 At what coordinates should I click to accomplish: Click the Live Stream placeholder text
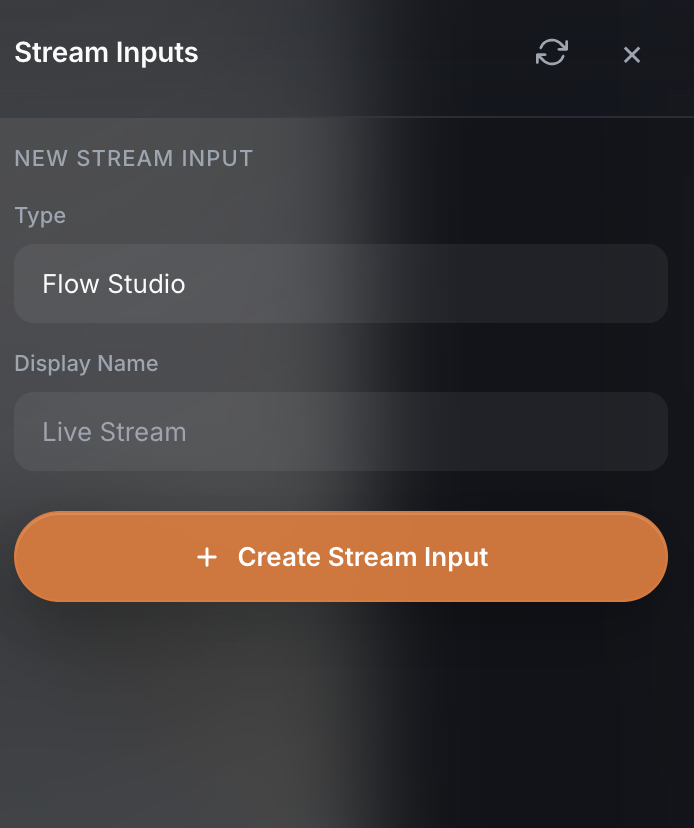[114, 432]
